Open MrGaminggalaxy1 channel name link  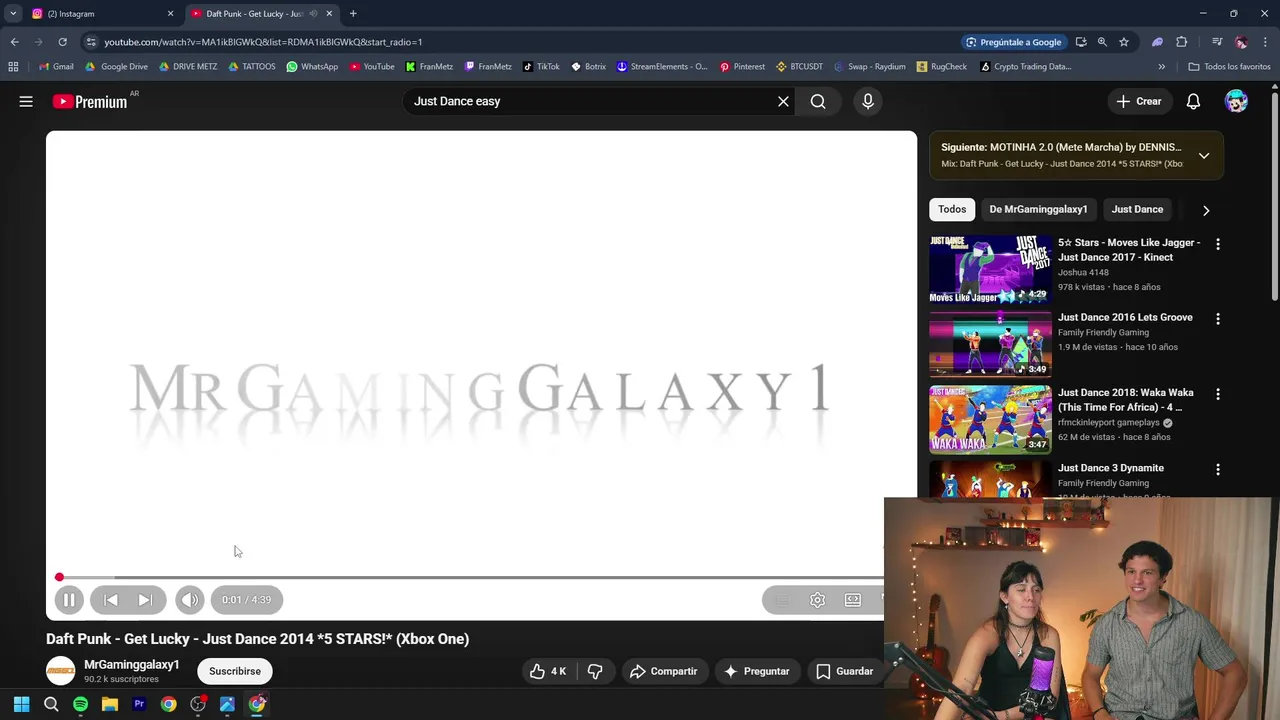coord(132,665)
